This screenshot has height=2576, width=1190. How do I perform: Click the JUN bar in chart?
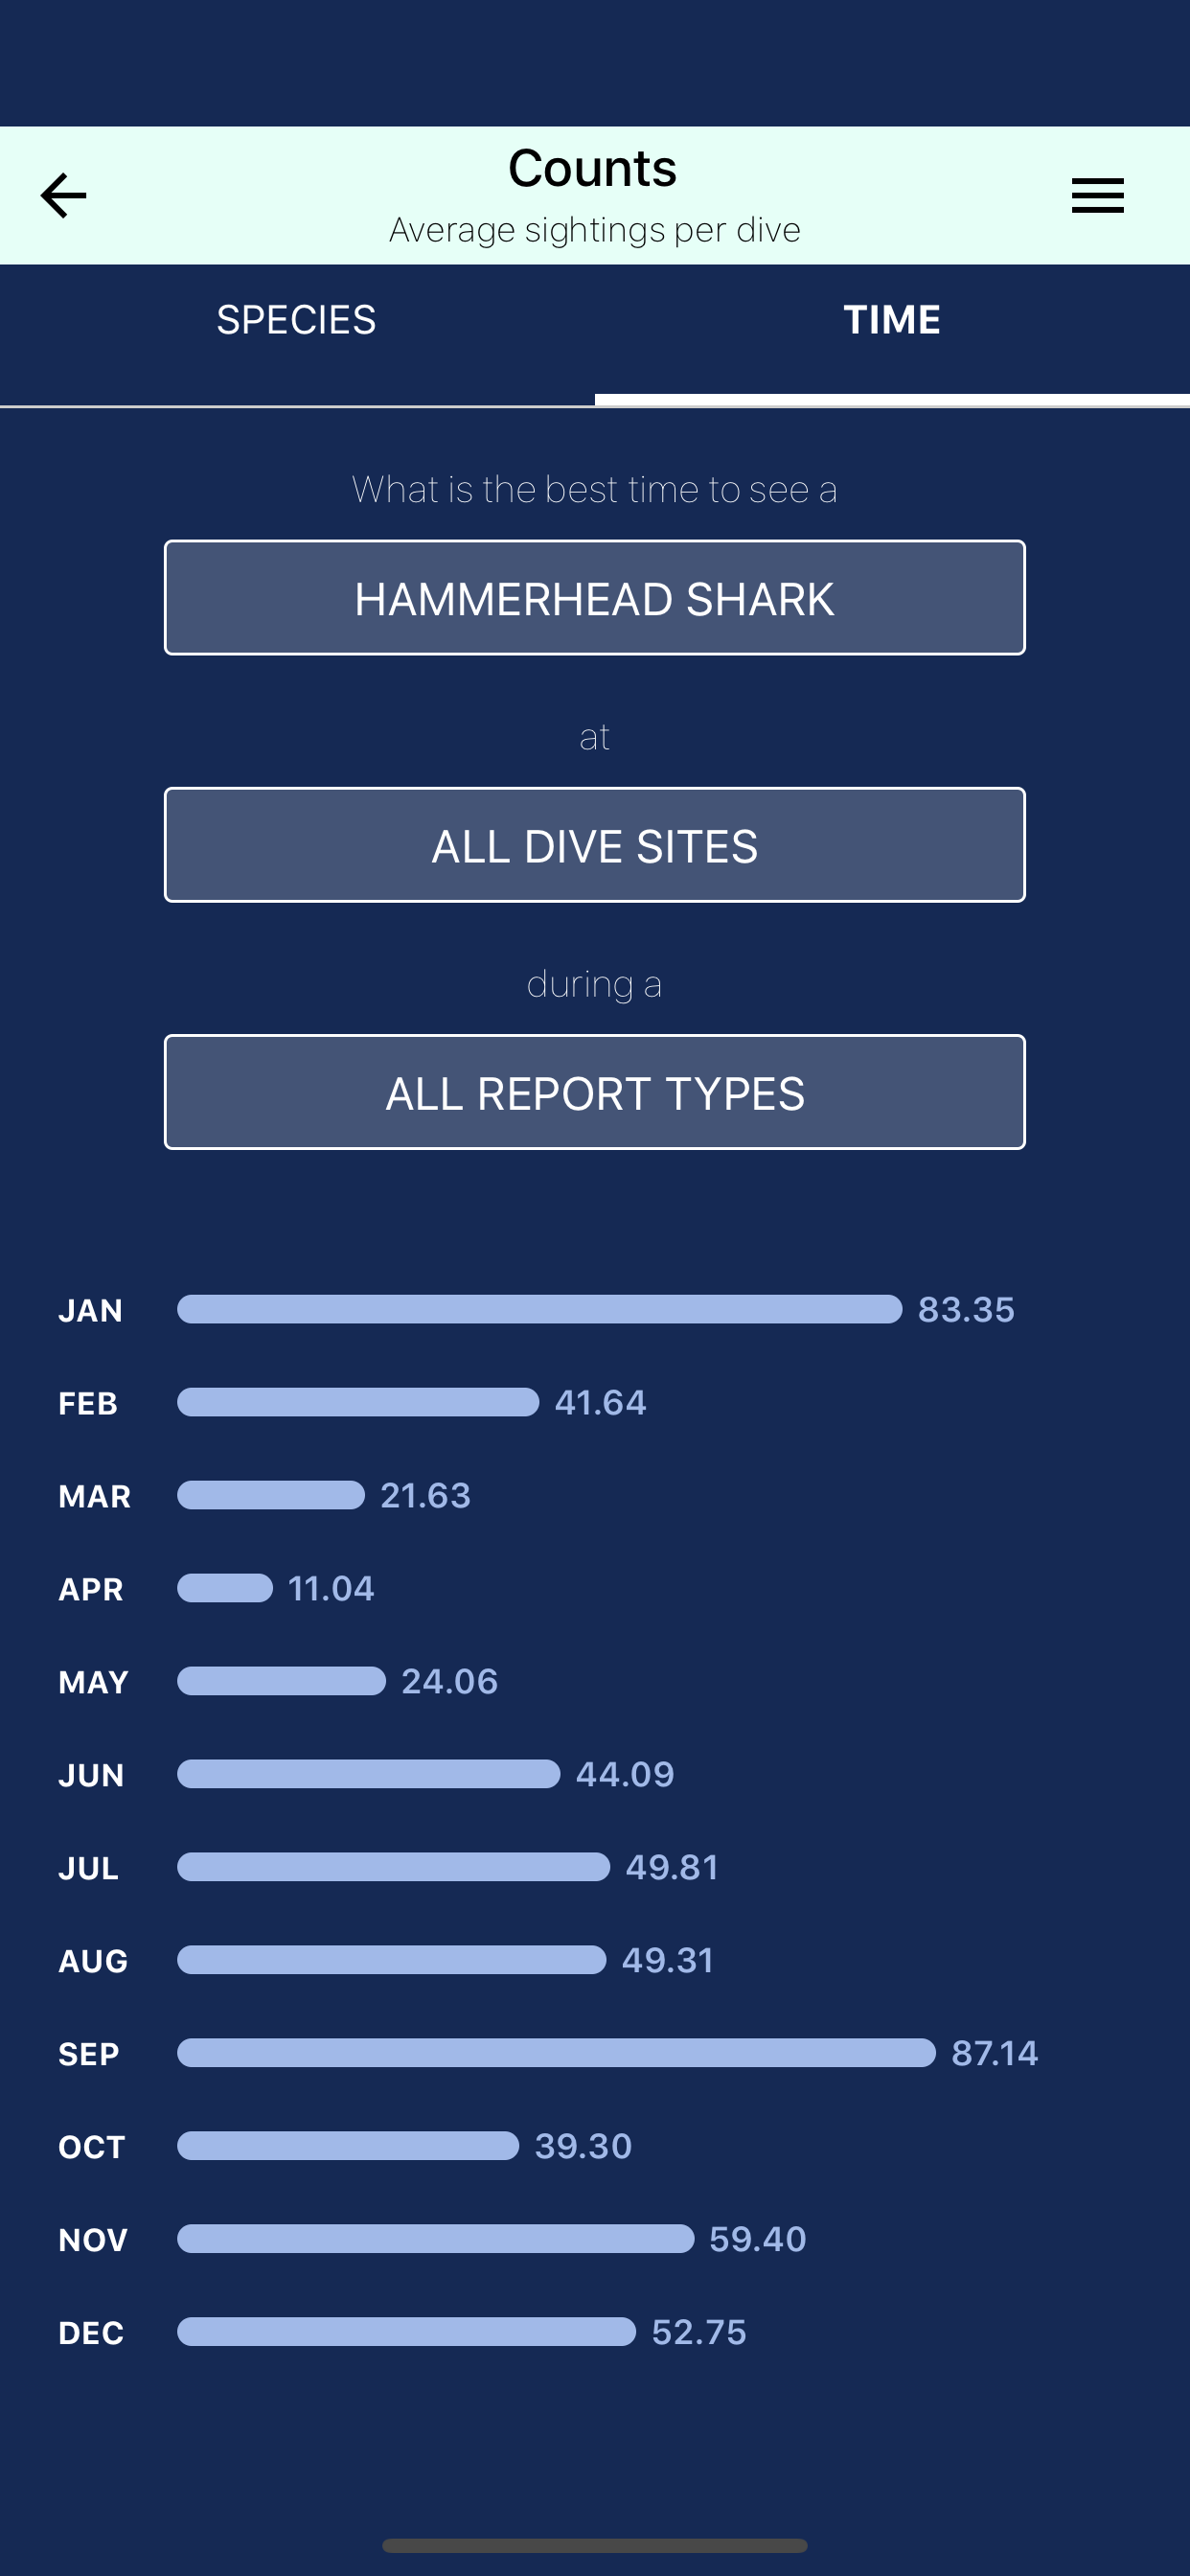pyautogui.click(x=369, y=1774)
